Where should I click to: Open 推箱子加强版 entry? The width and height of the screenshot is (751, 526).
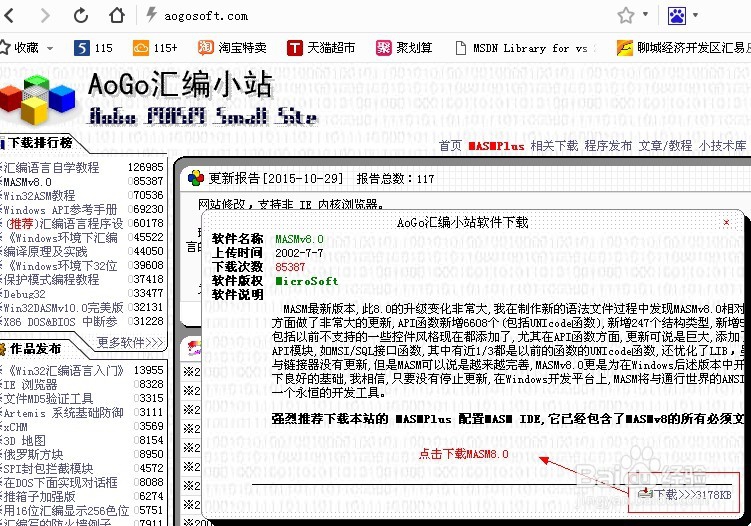(39, 496)
